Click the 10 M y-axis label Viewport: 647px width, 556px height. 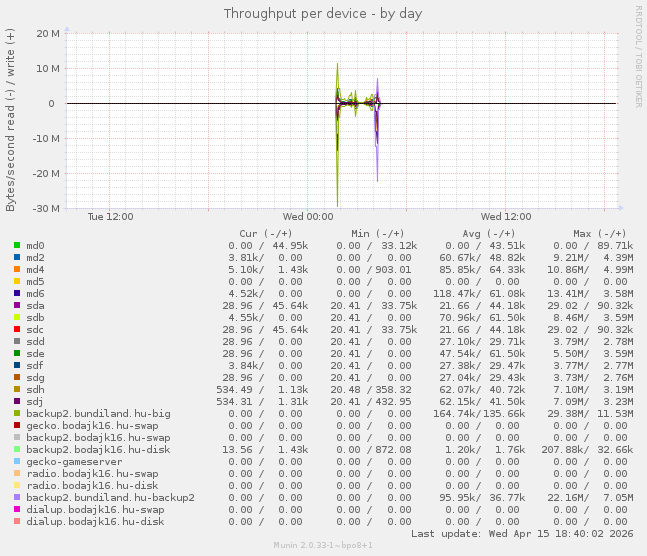48,69
